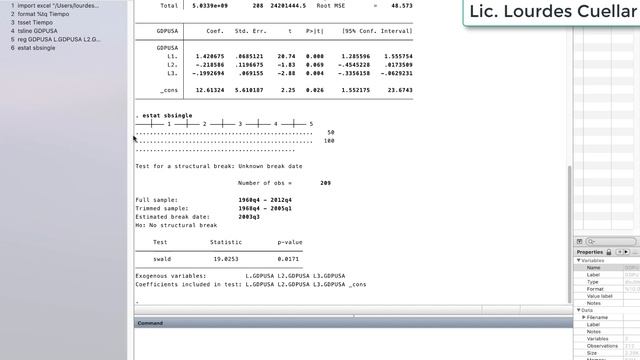Click 'Ho: No structural break' line

click(176, 225)
